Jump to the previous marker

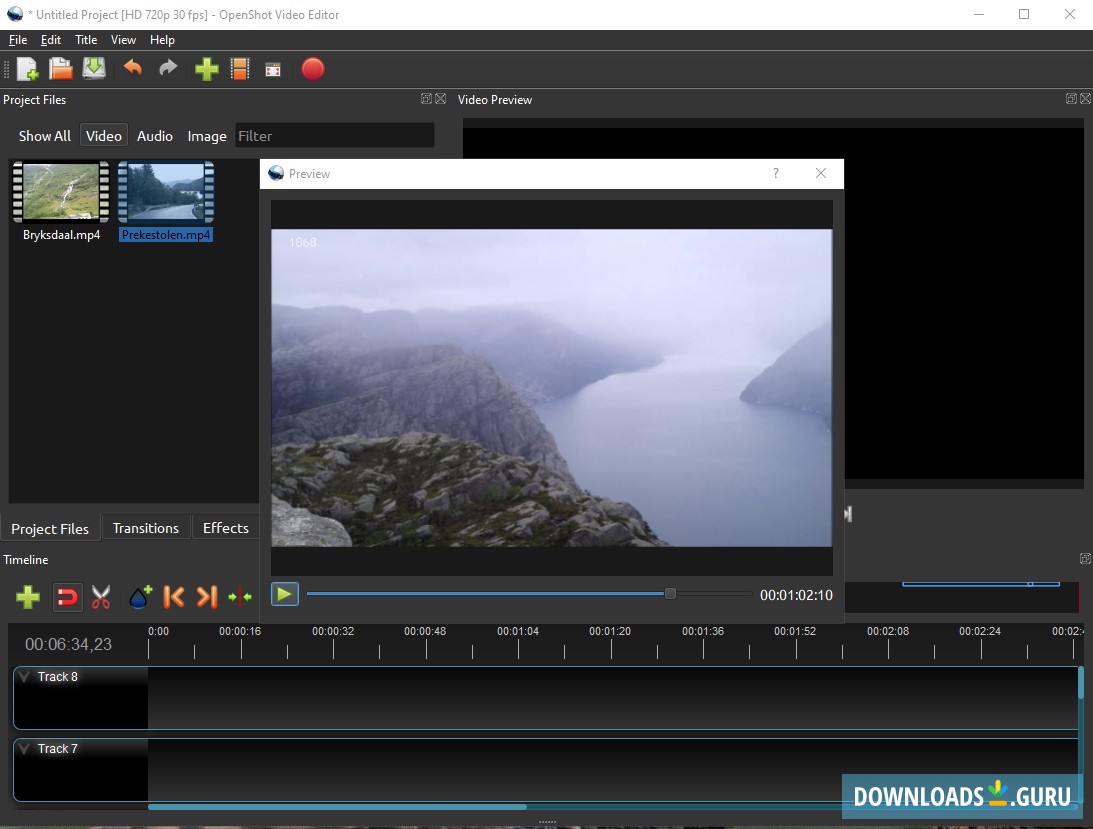[x=172, y=596]
